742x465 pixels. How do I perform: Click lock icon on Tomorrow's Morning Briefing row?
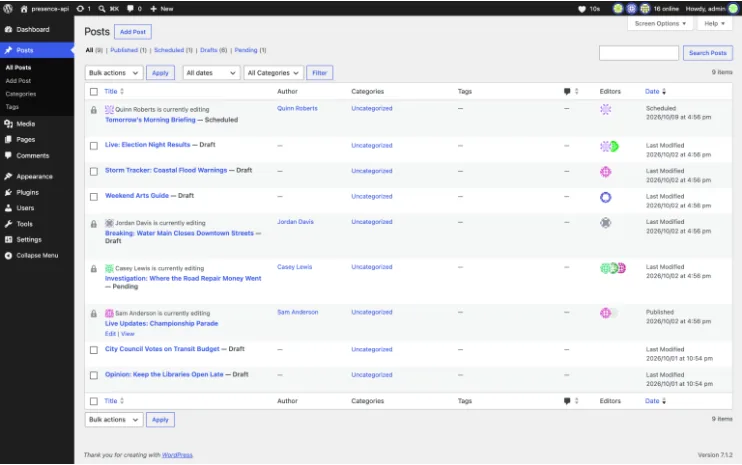(94, 110)
